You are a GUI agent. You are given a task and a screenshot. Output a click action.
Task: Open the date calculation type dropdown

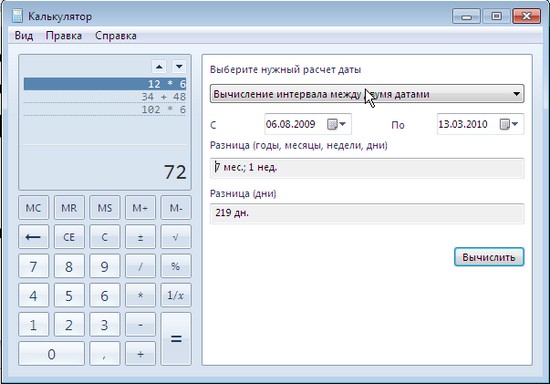click(x=367, y=94)
